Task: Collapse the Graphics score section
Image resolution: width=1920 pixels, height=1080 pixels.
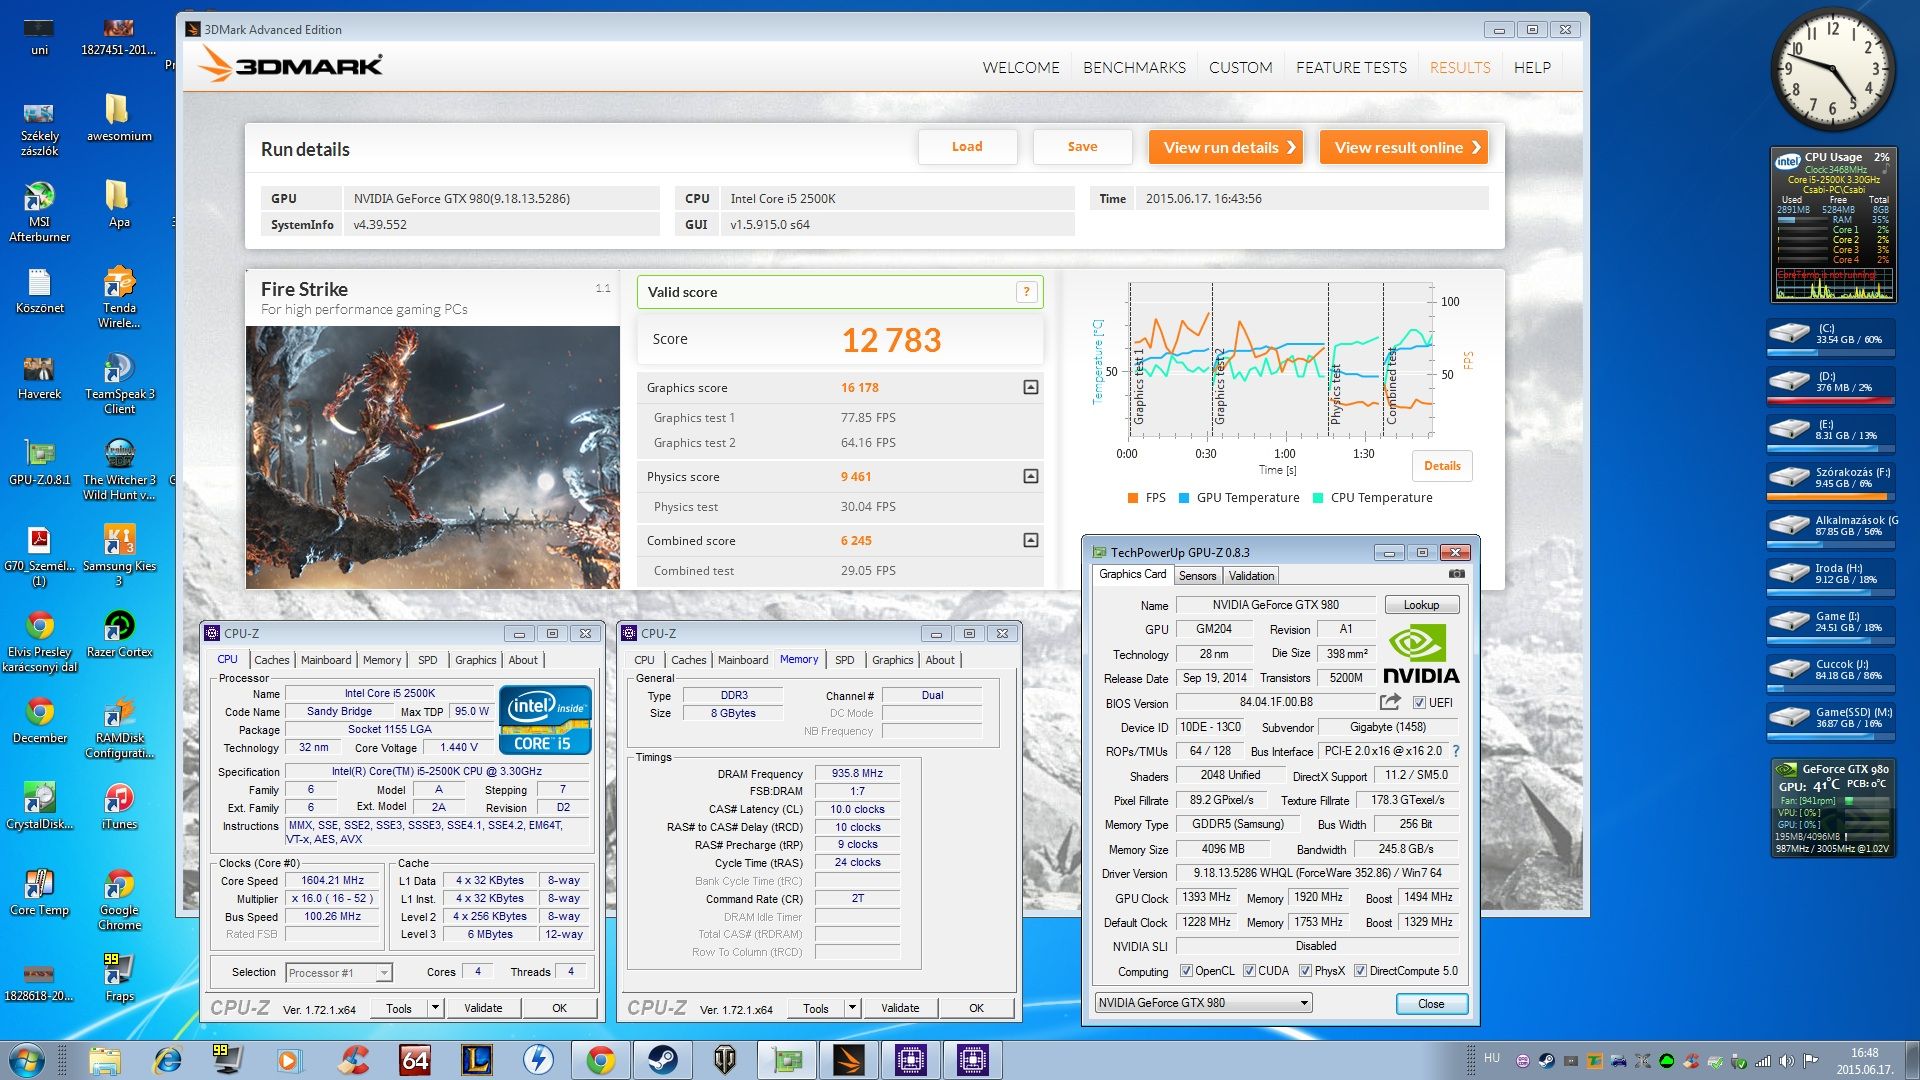Action: (1031, 387)
